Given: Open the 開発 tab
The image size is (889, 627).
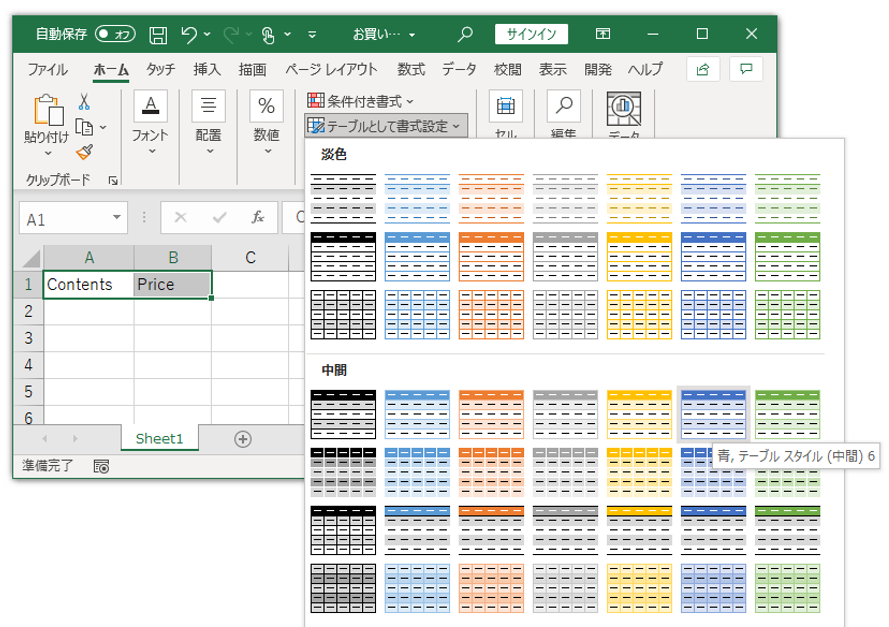Looking at the screenshot, I should pyautogui.click(x=598, y=69).
